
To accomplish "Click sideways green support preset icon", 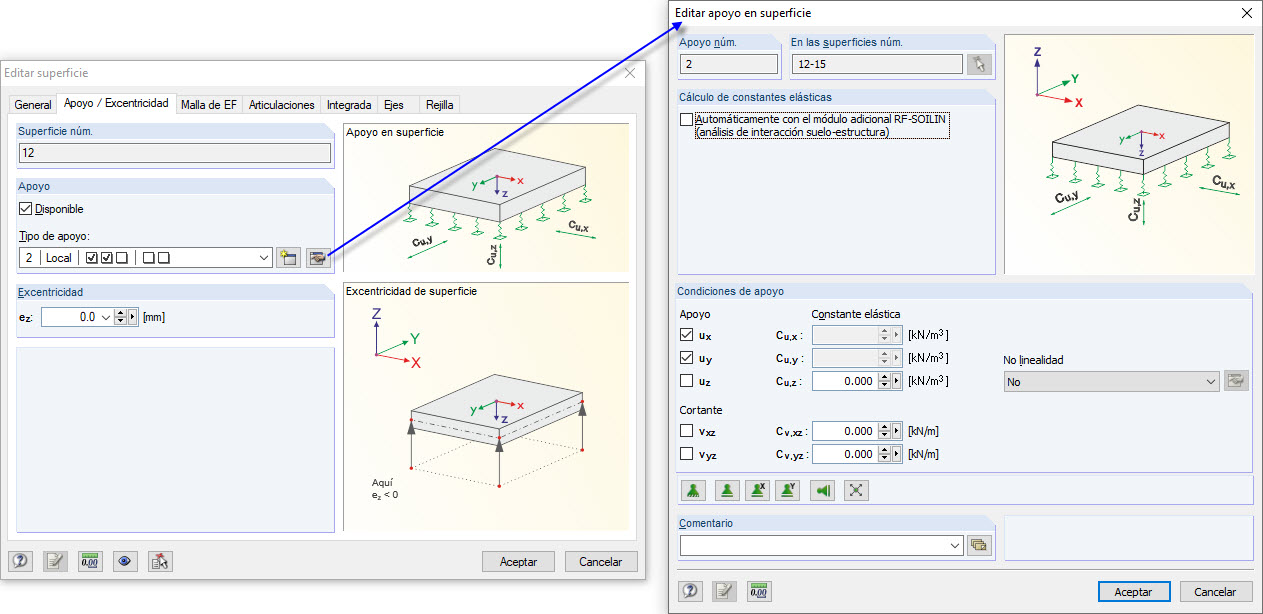I will 822,490.
